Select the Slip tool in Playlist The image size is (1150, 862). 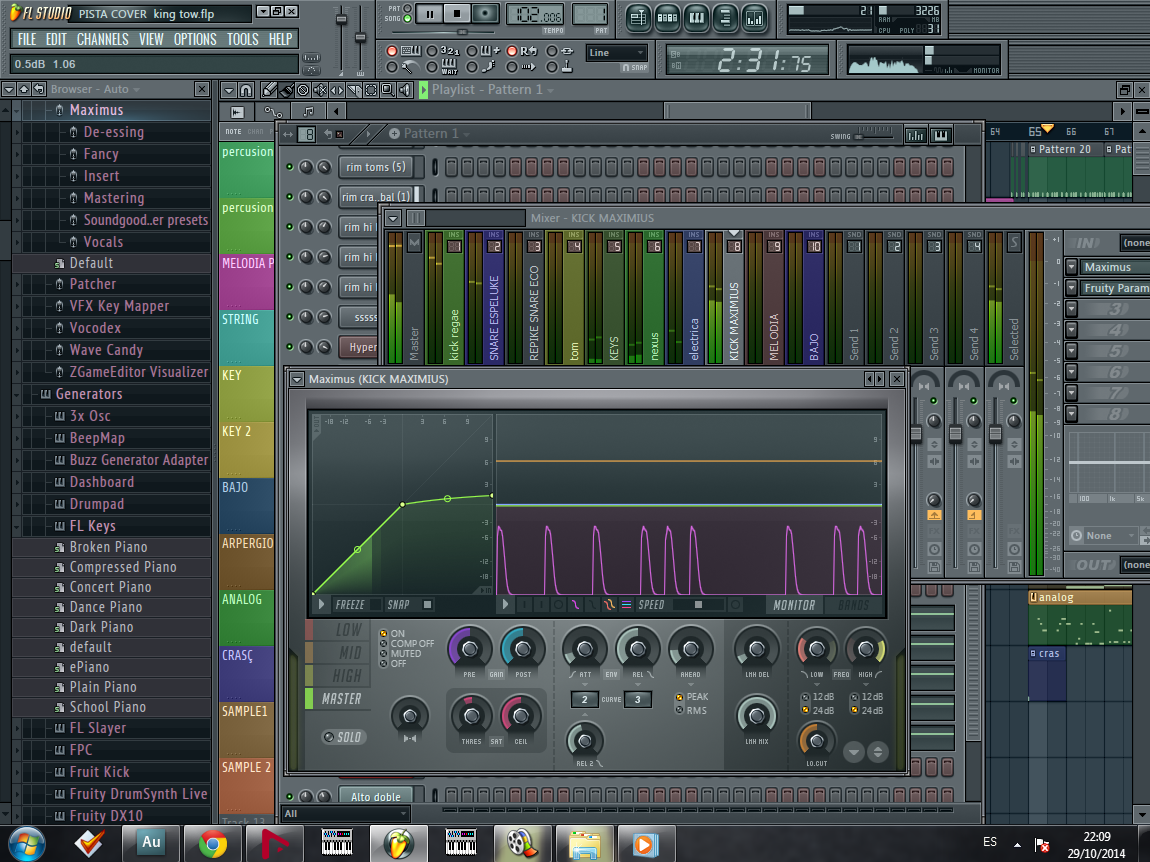337,90
